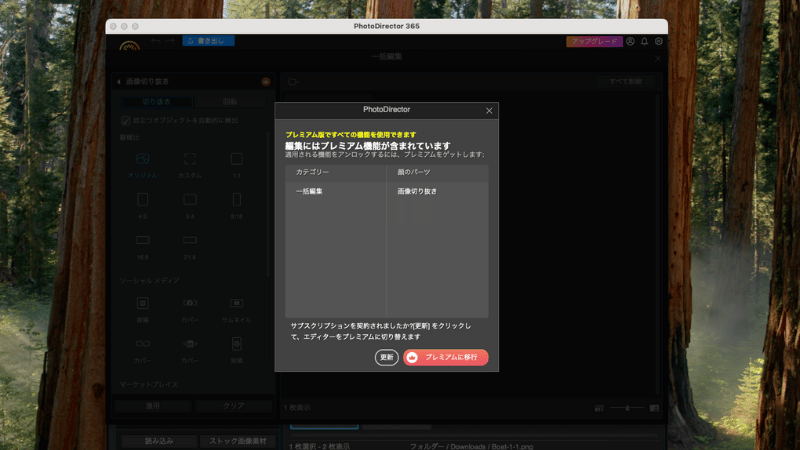Select the YouTube サムネイル preset icon

click(237, 303)
